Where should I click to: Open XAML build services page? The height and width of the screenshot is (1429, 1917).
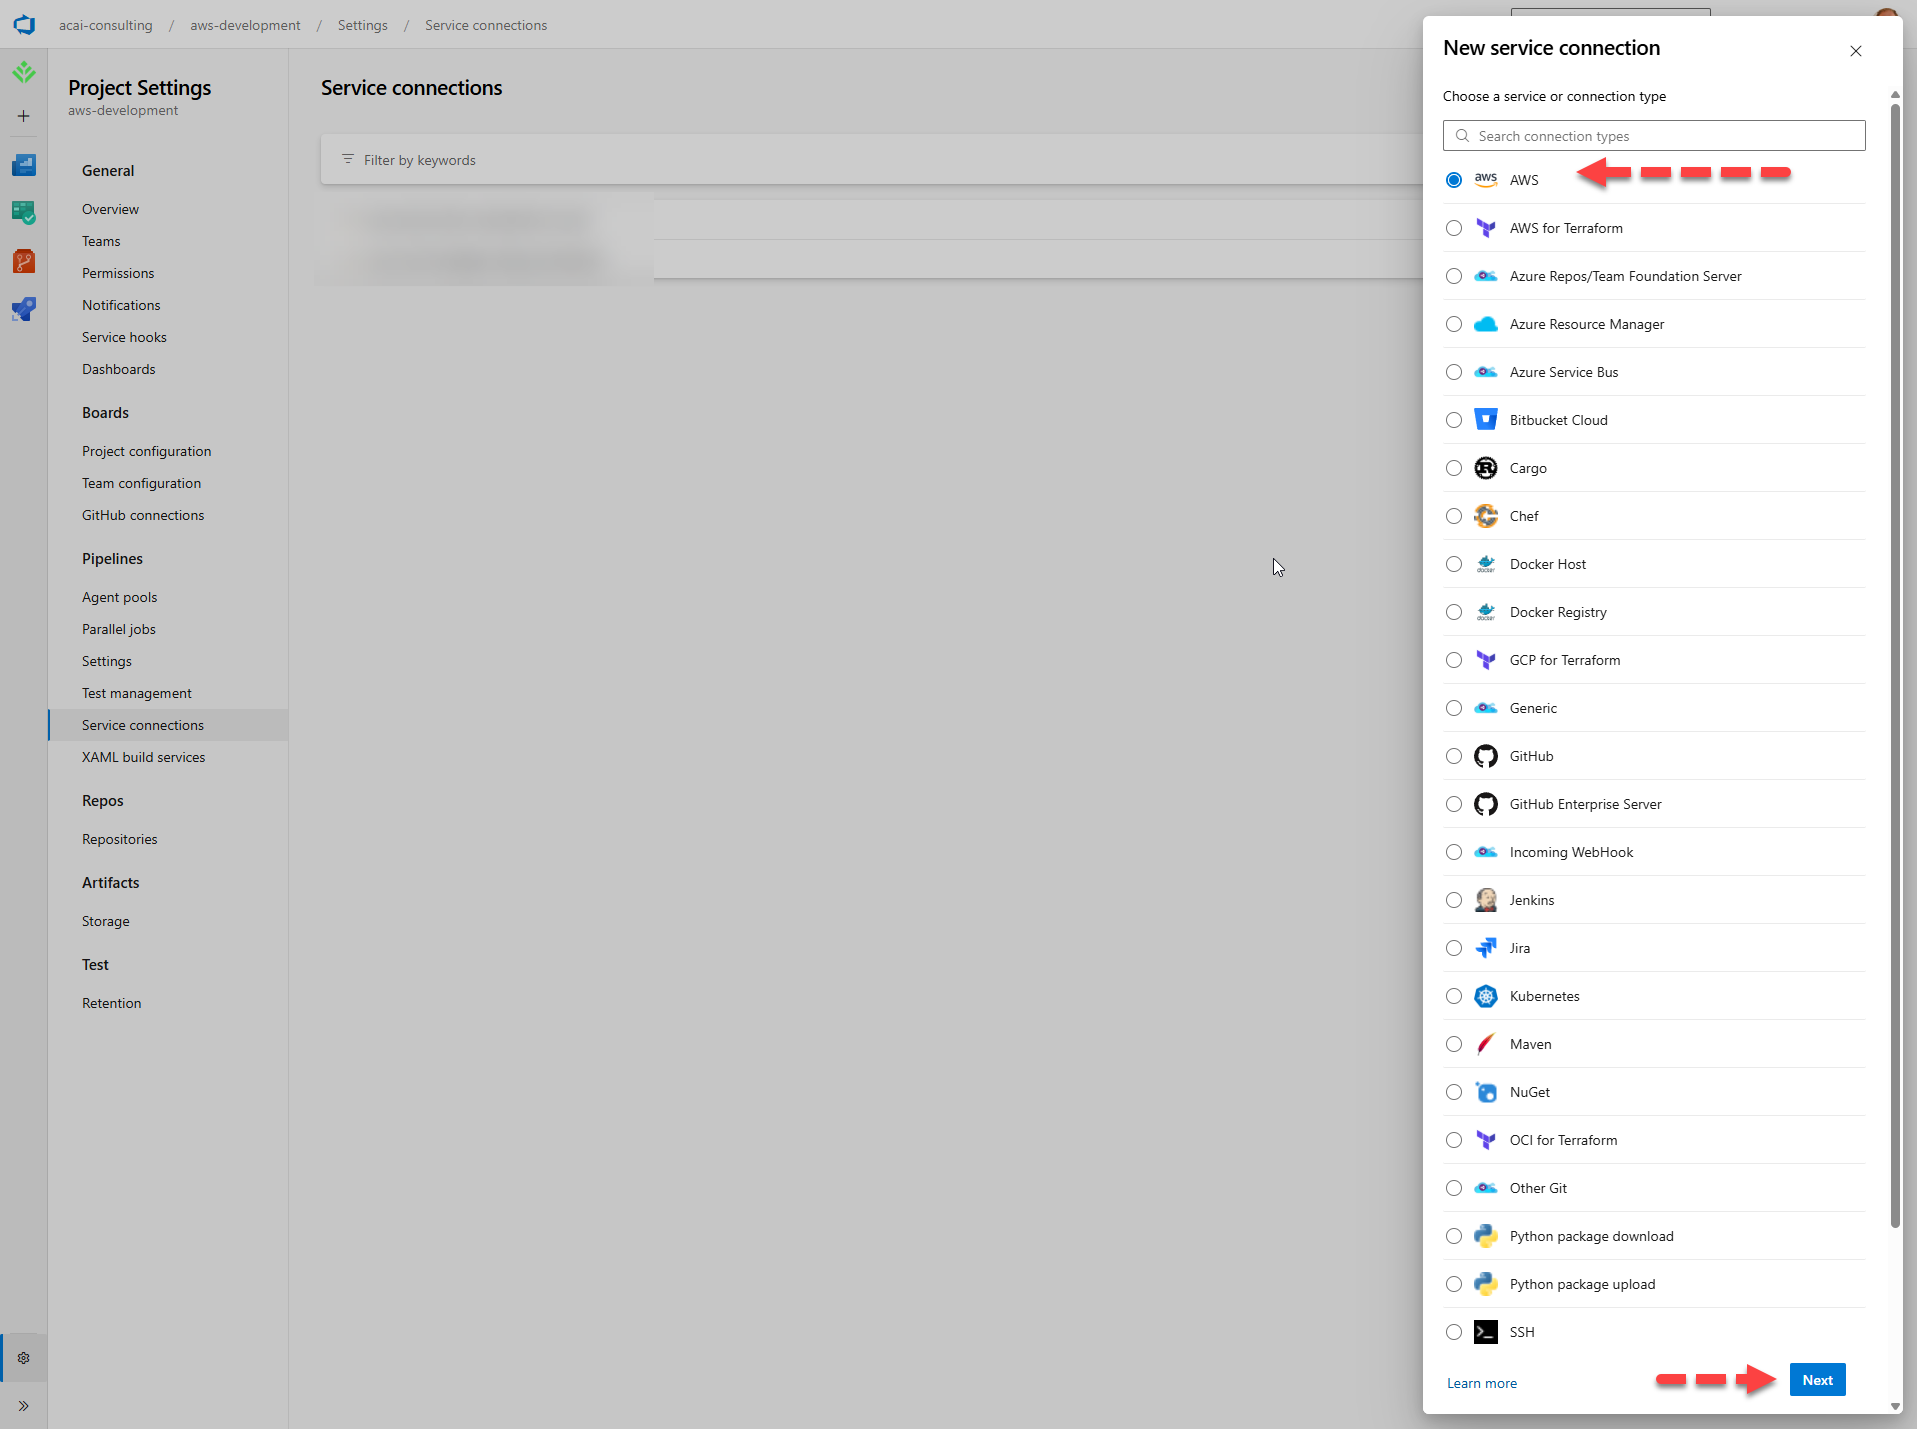[x=143, y=757]
